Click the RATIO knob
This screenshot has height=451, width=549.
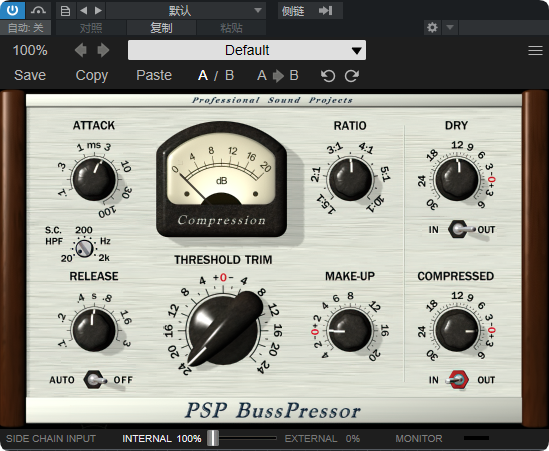350,179
